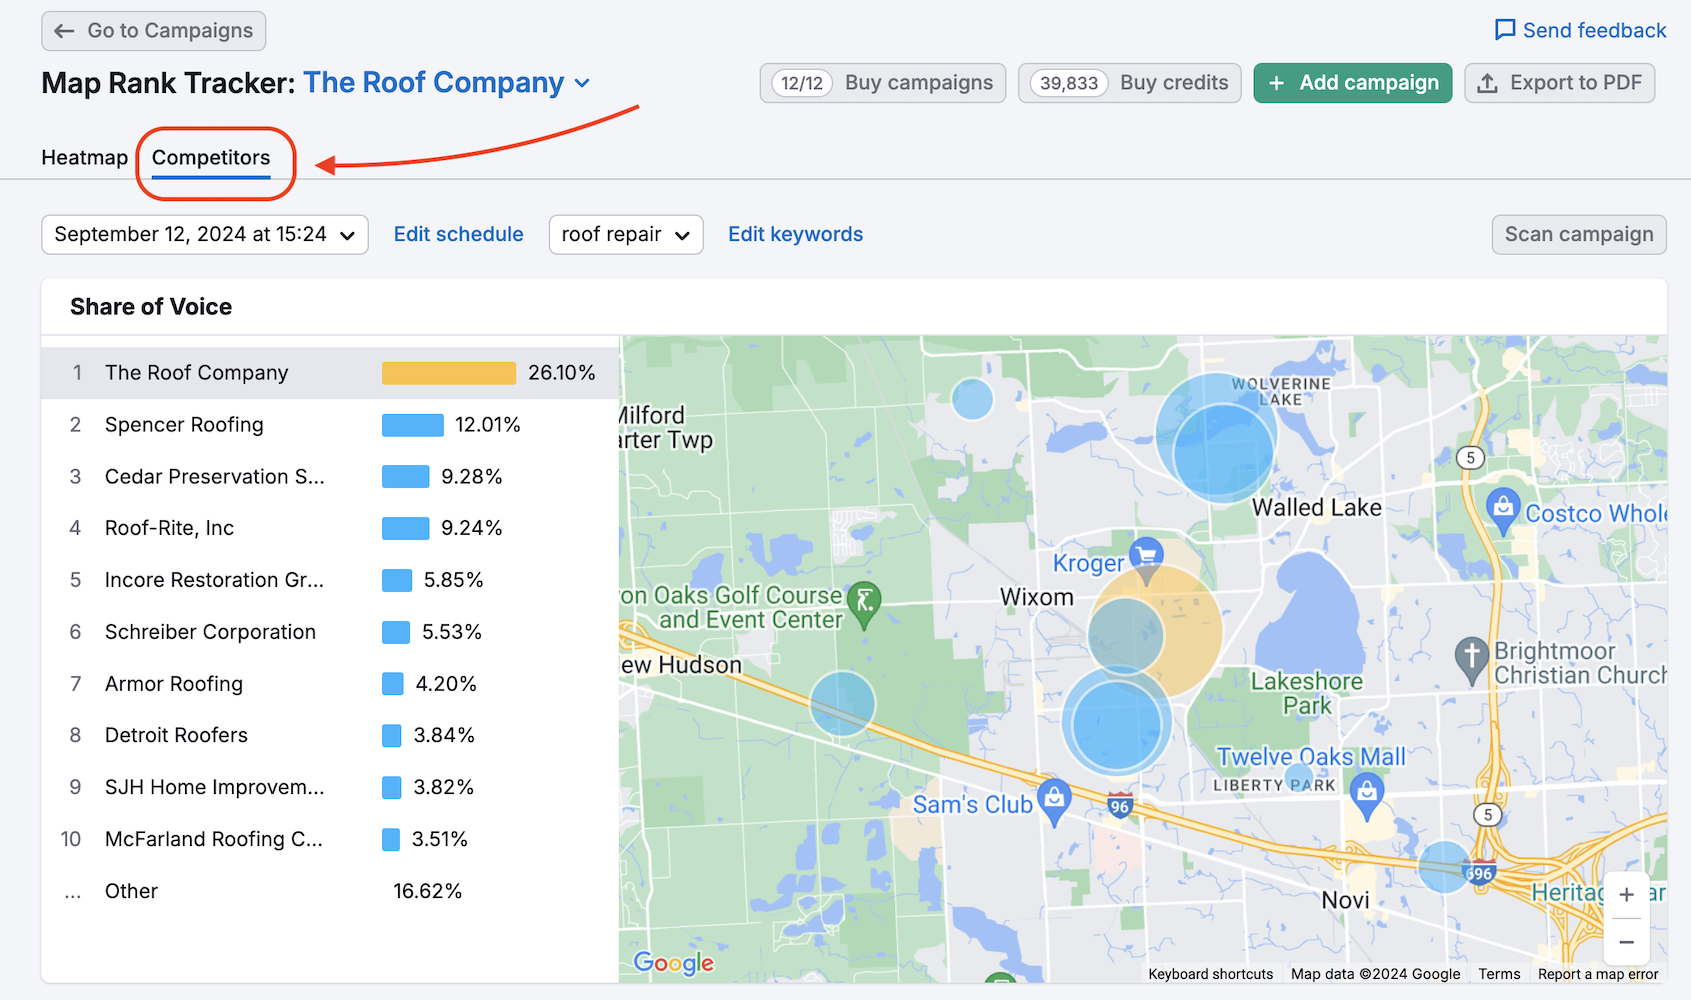Click the orange bar for The Roof Company
This screenshot has height=1000, width=1691.
[449, 373]
